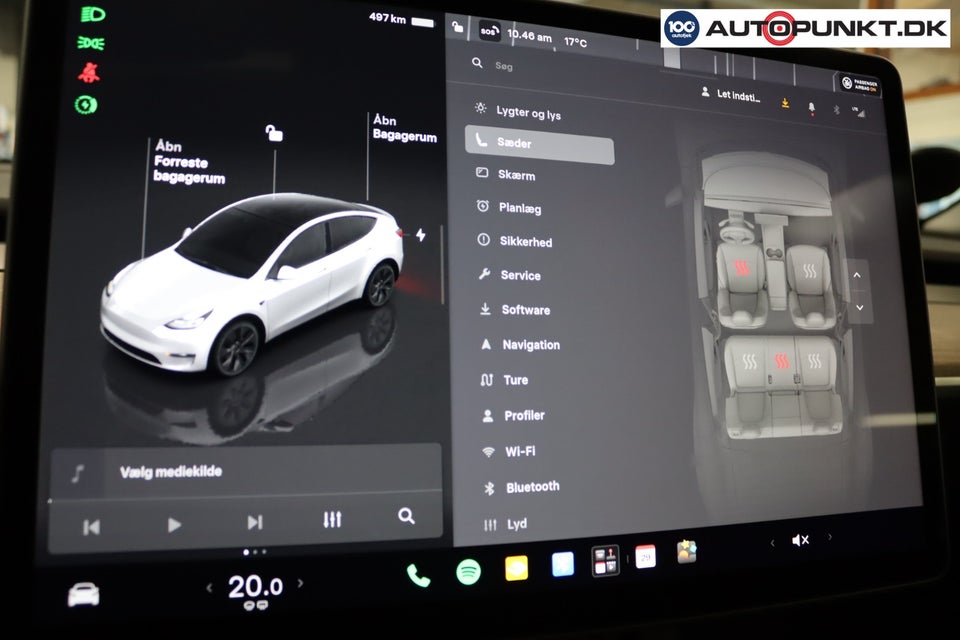This screenshot has width=960, height=640.
Task: Tap the car controls icon
Action: click(83, 595)
